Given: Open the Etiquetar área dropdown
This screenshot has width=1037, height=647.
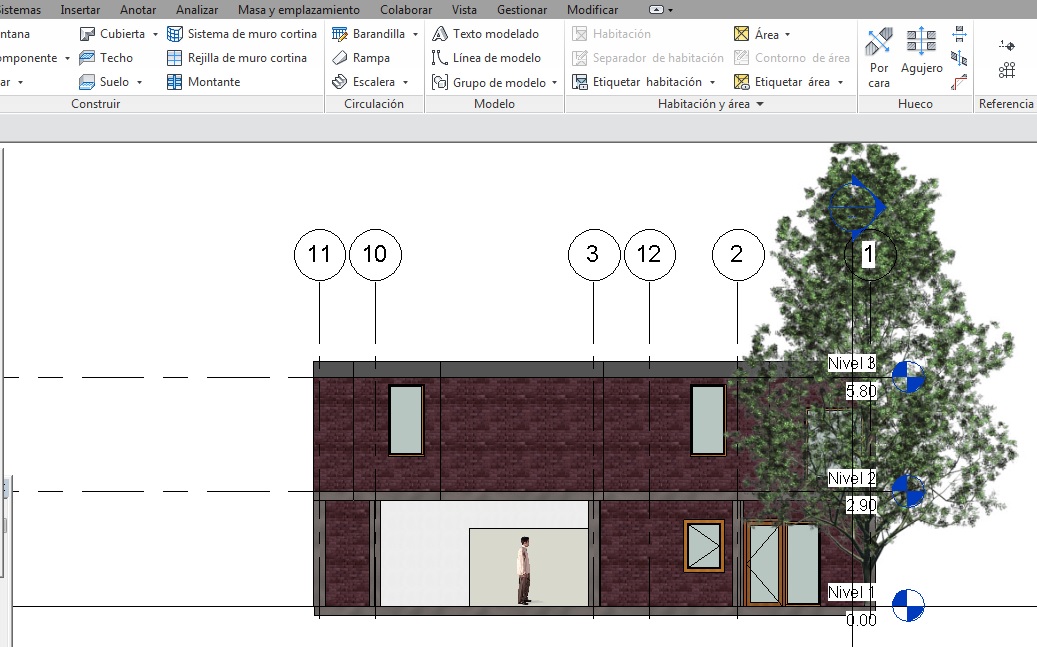Looking at the screenshot, I should pyautogui.click(x=840, y=83).
